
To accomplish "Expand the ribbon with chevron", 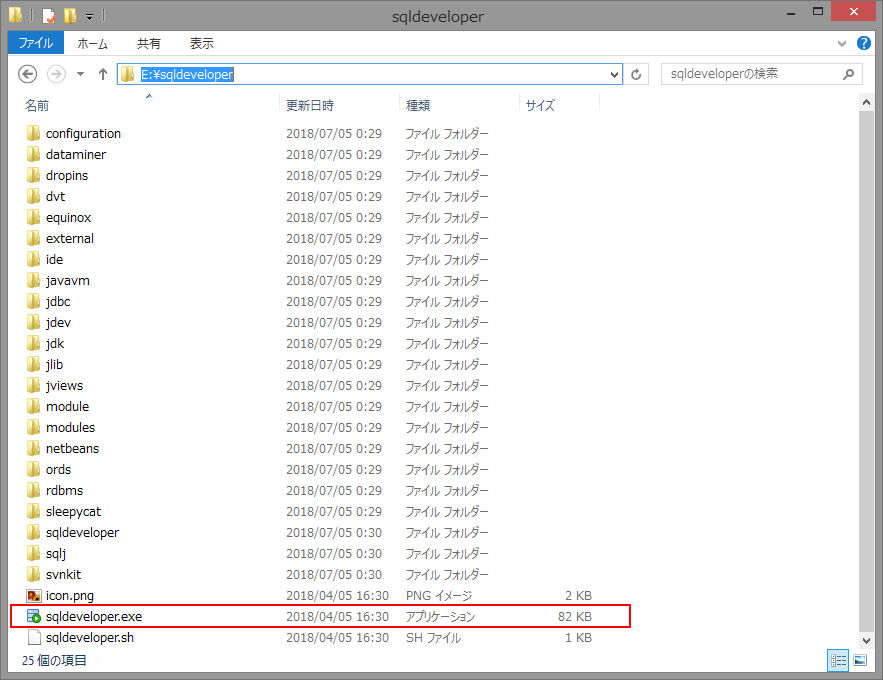I will pos(842,43).
